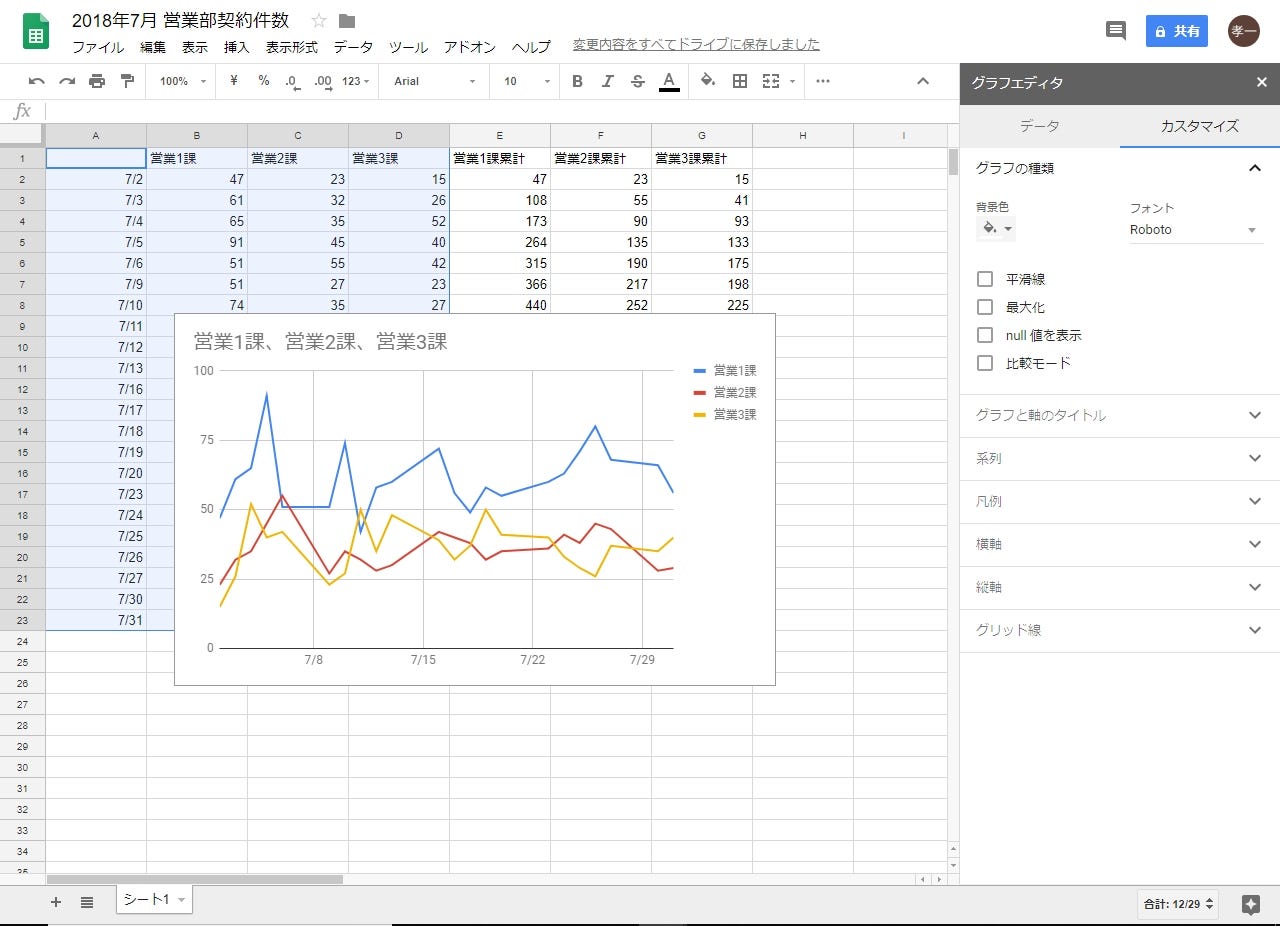Open chart background color dropdown

997,229
